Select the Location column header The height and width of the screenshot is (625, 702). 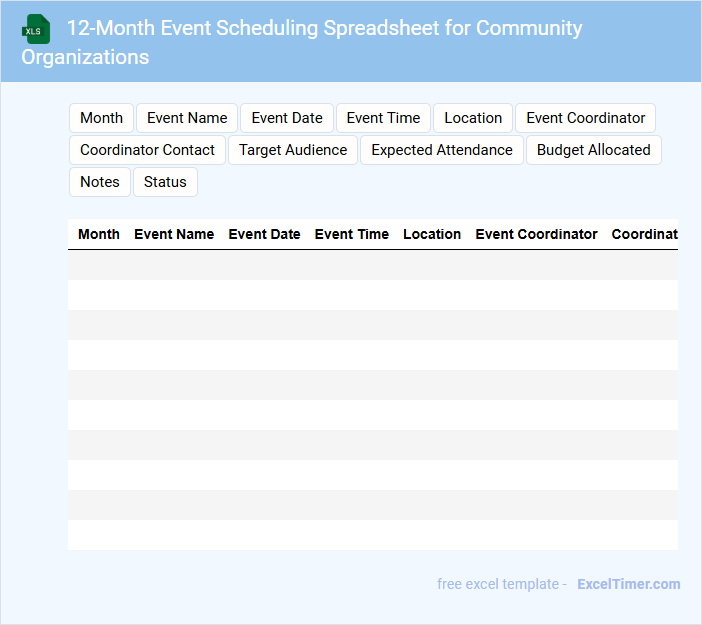(432, 234)
